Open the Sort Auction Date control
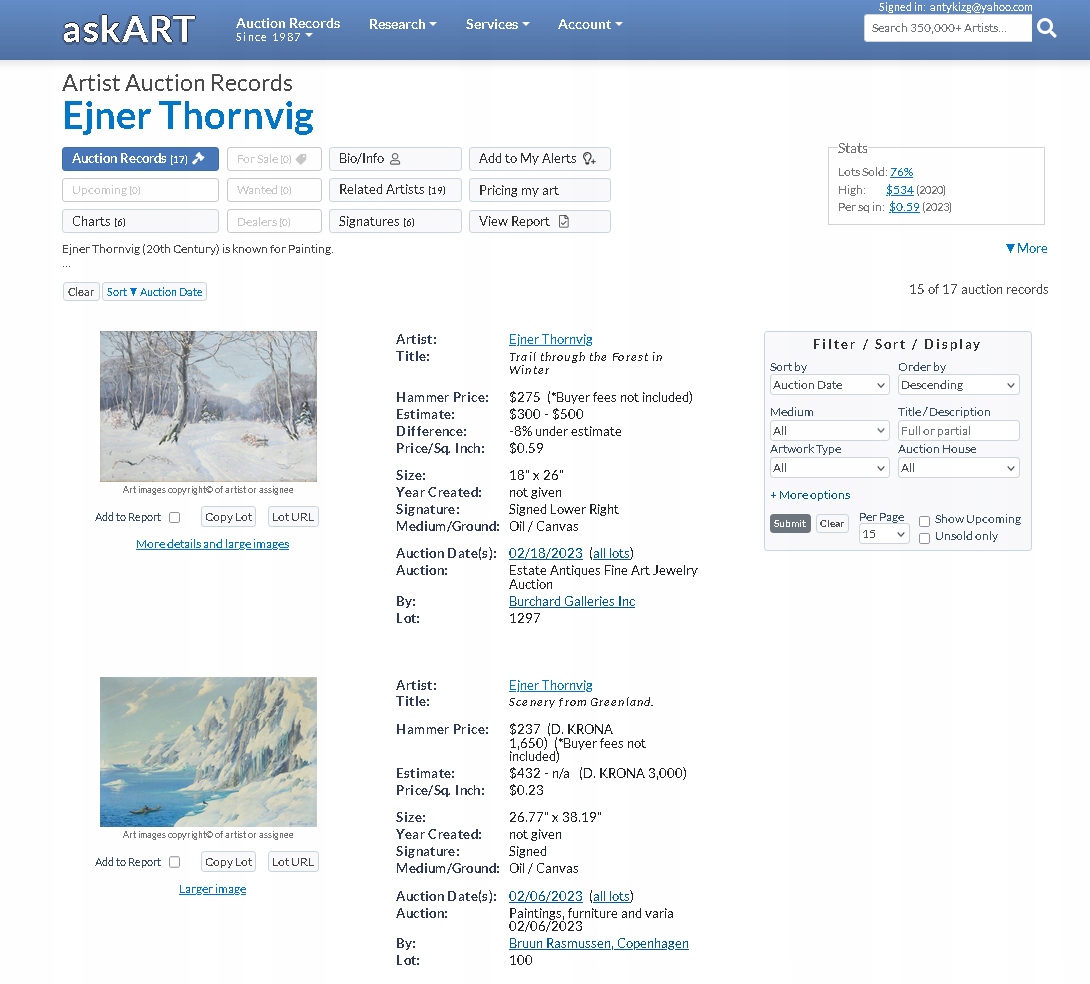The width and height of the screenshot is (1090, 984). click(154, 292)
